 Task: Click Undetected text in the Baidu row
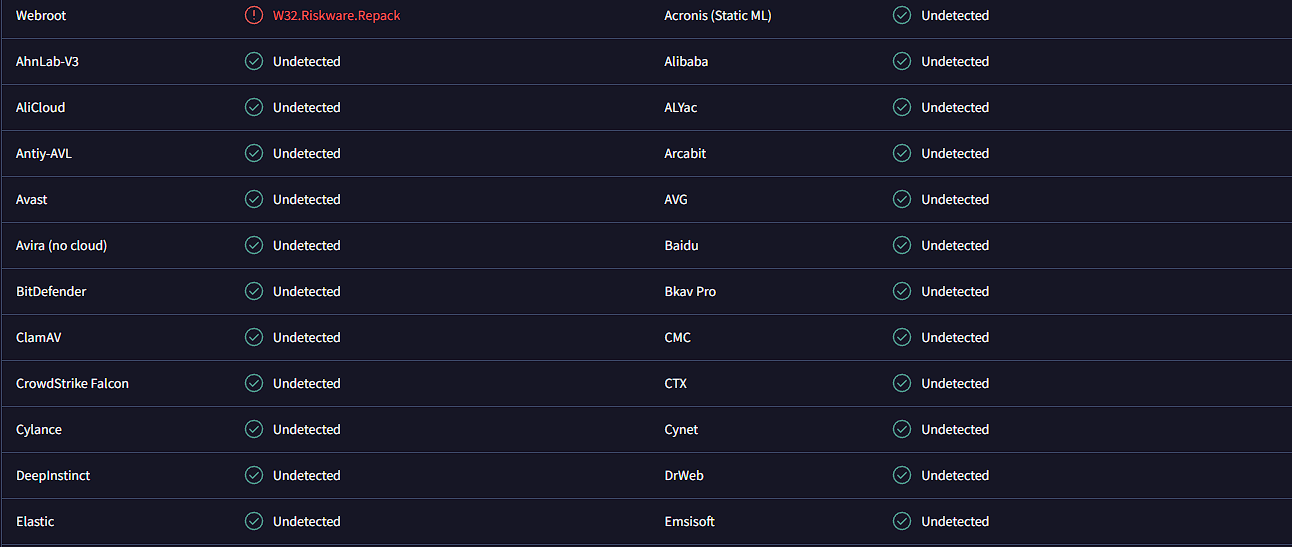point(955,246)
